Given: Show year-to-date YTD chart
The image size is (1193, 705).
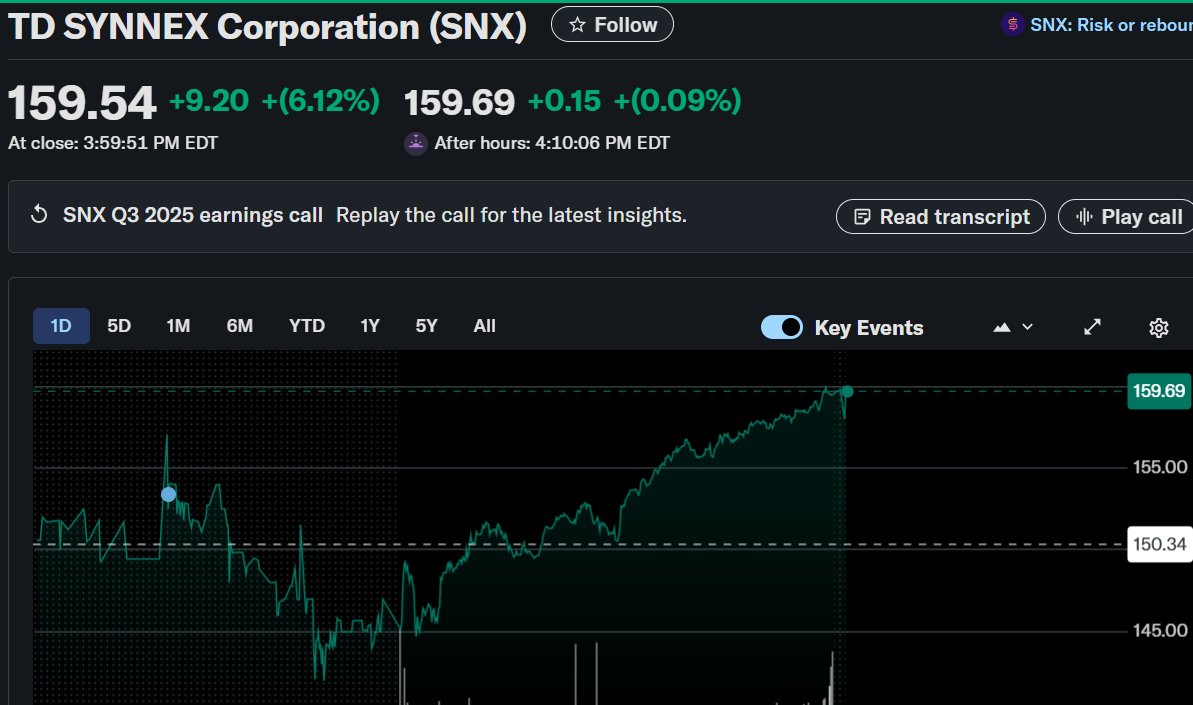Looking at the screenshot, I should (x=307, y=326).
